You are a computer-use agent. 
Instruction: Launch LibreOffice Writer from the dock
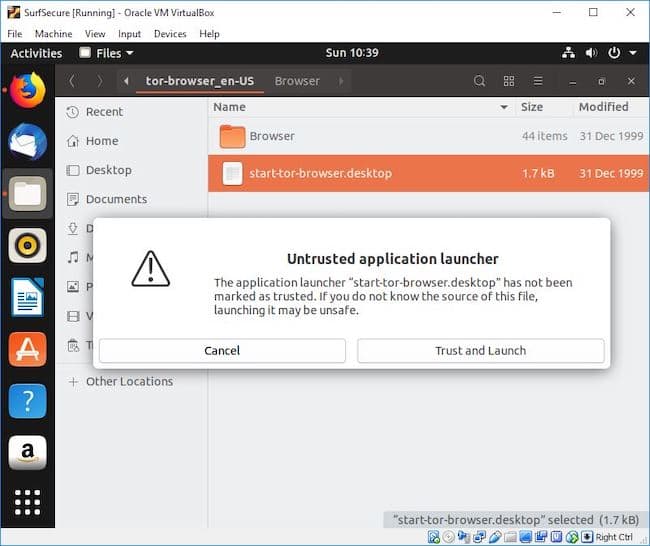tap(27, 297)
